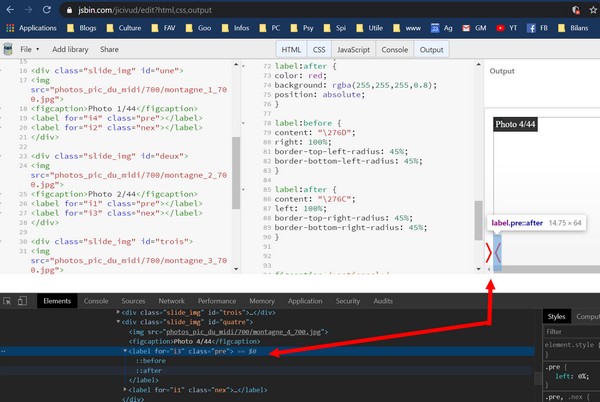This screenshot has height=402, width=600.
Task: Click the Photo 4/44 caption in Output
Action: click(515, 124)
